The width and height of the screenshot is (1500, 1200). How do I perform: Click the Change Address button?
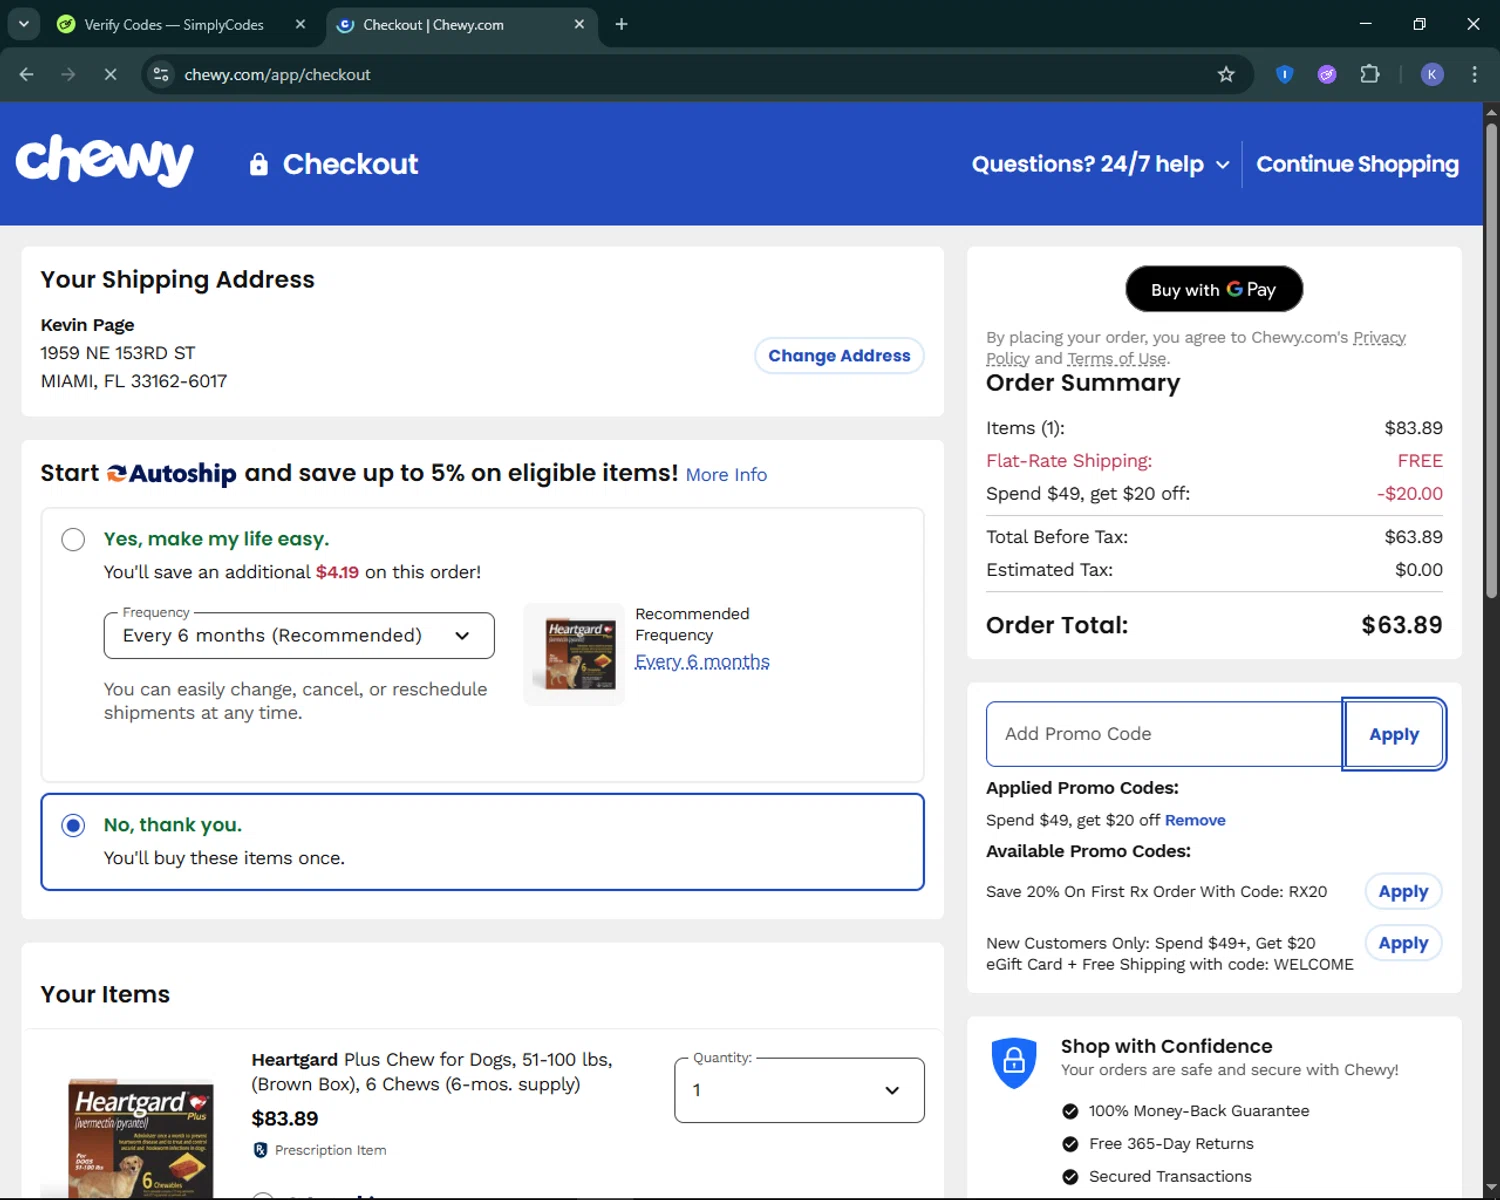pyautogui.click(x=839, y=356)
